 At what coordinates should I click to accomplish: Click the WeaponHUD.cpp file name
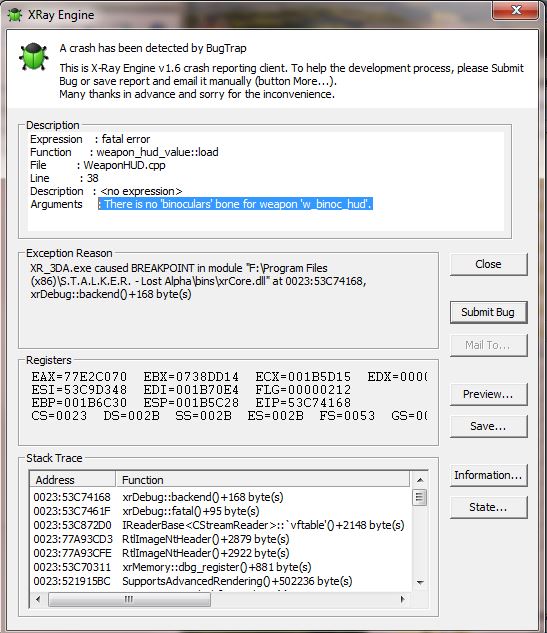124,165
